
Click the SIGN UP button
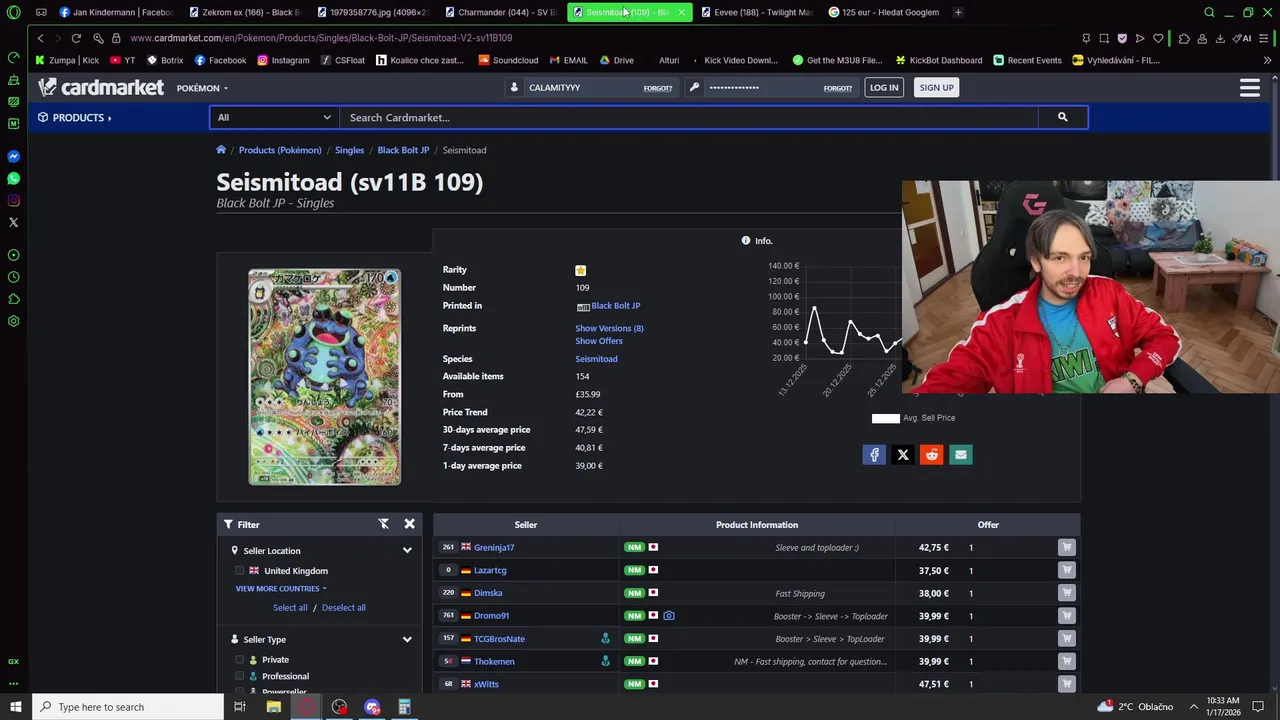pyautogui.click(x=936, y=88)
